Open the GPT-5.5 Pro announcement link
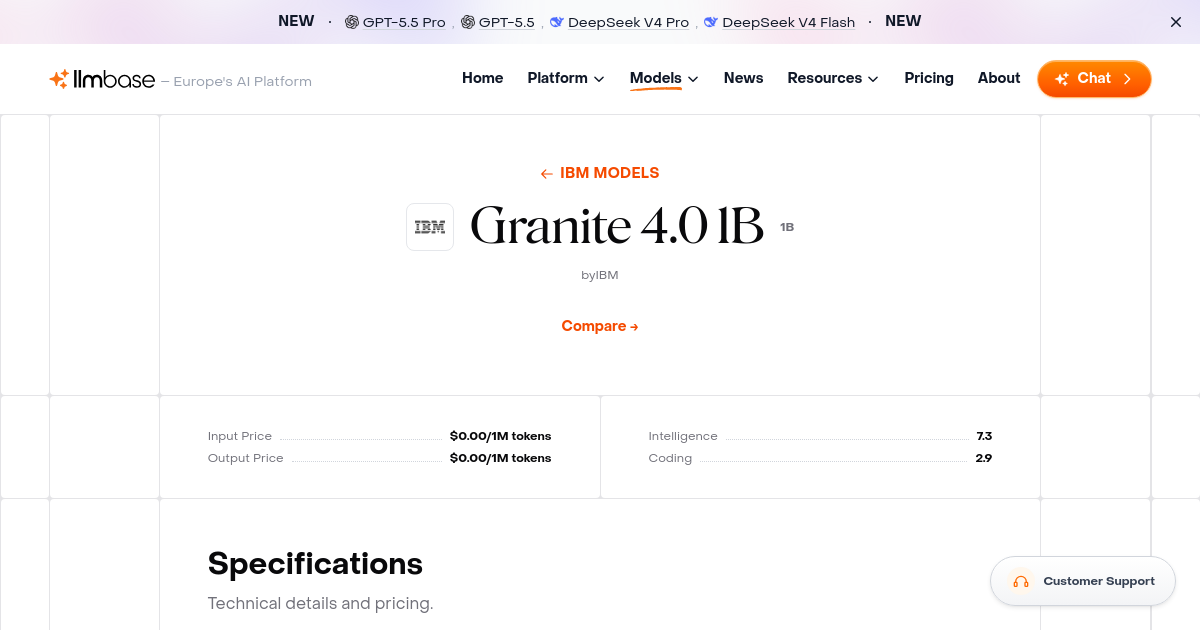This screenshot has width=1200, height=630. point(404,21)
